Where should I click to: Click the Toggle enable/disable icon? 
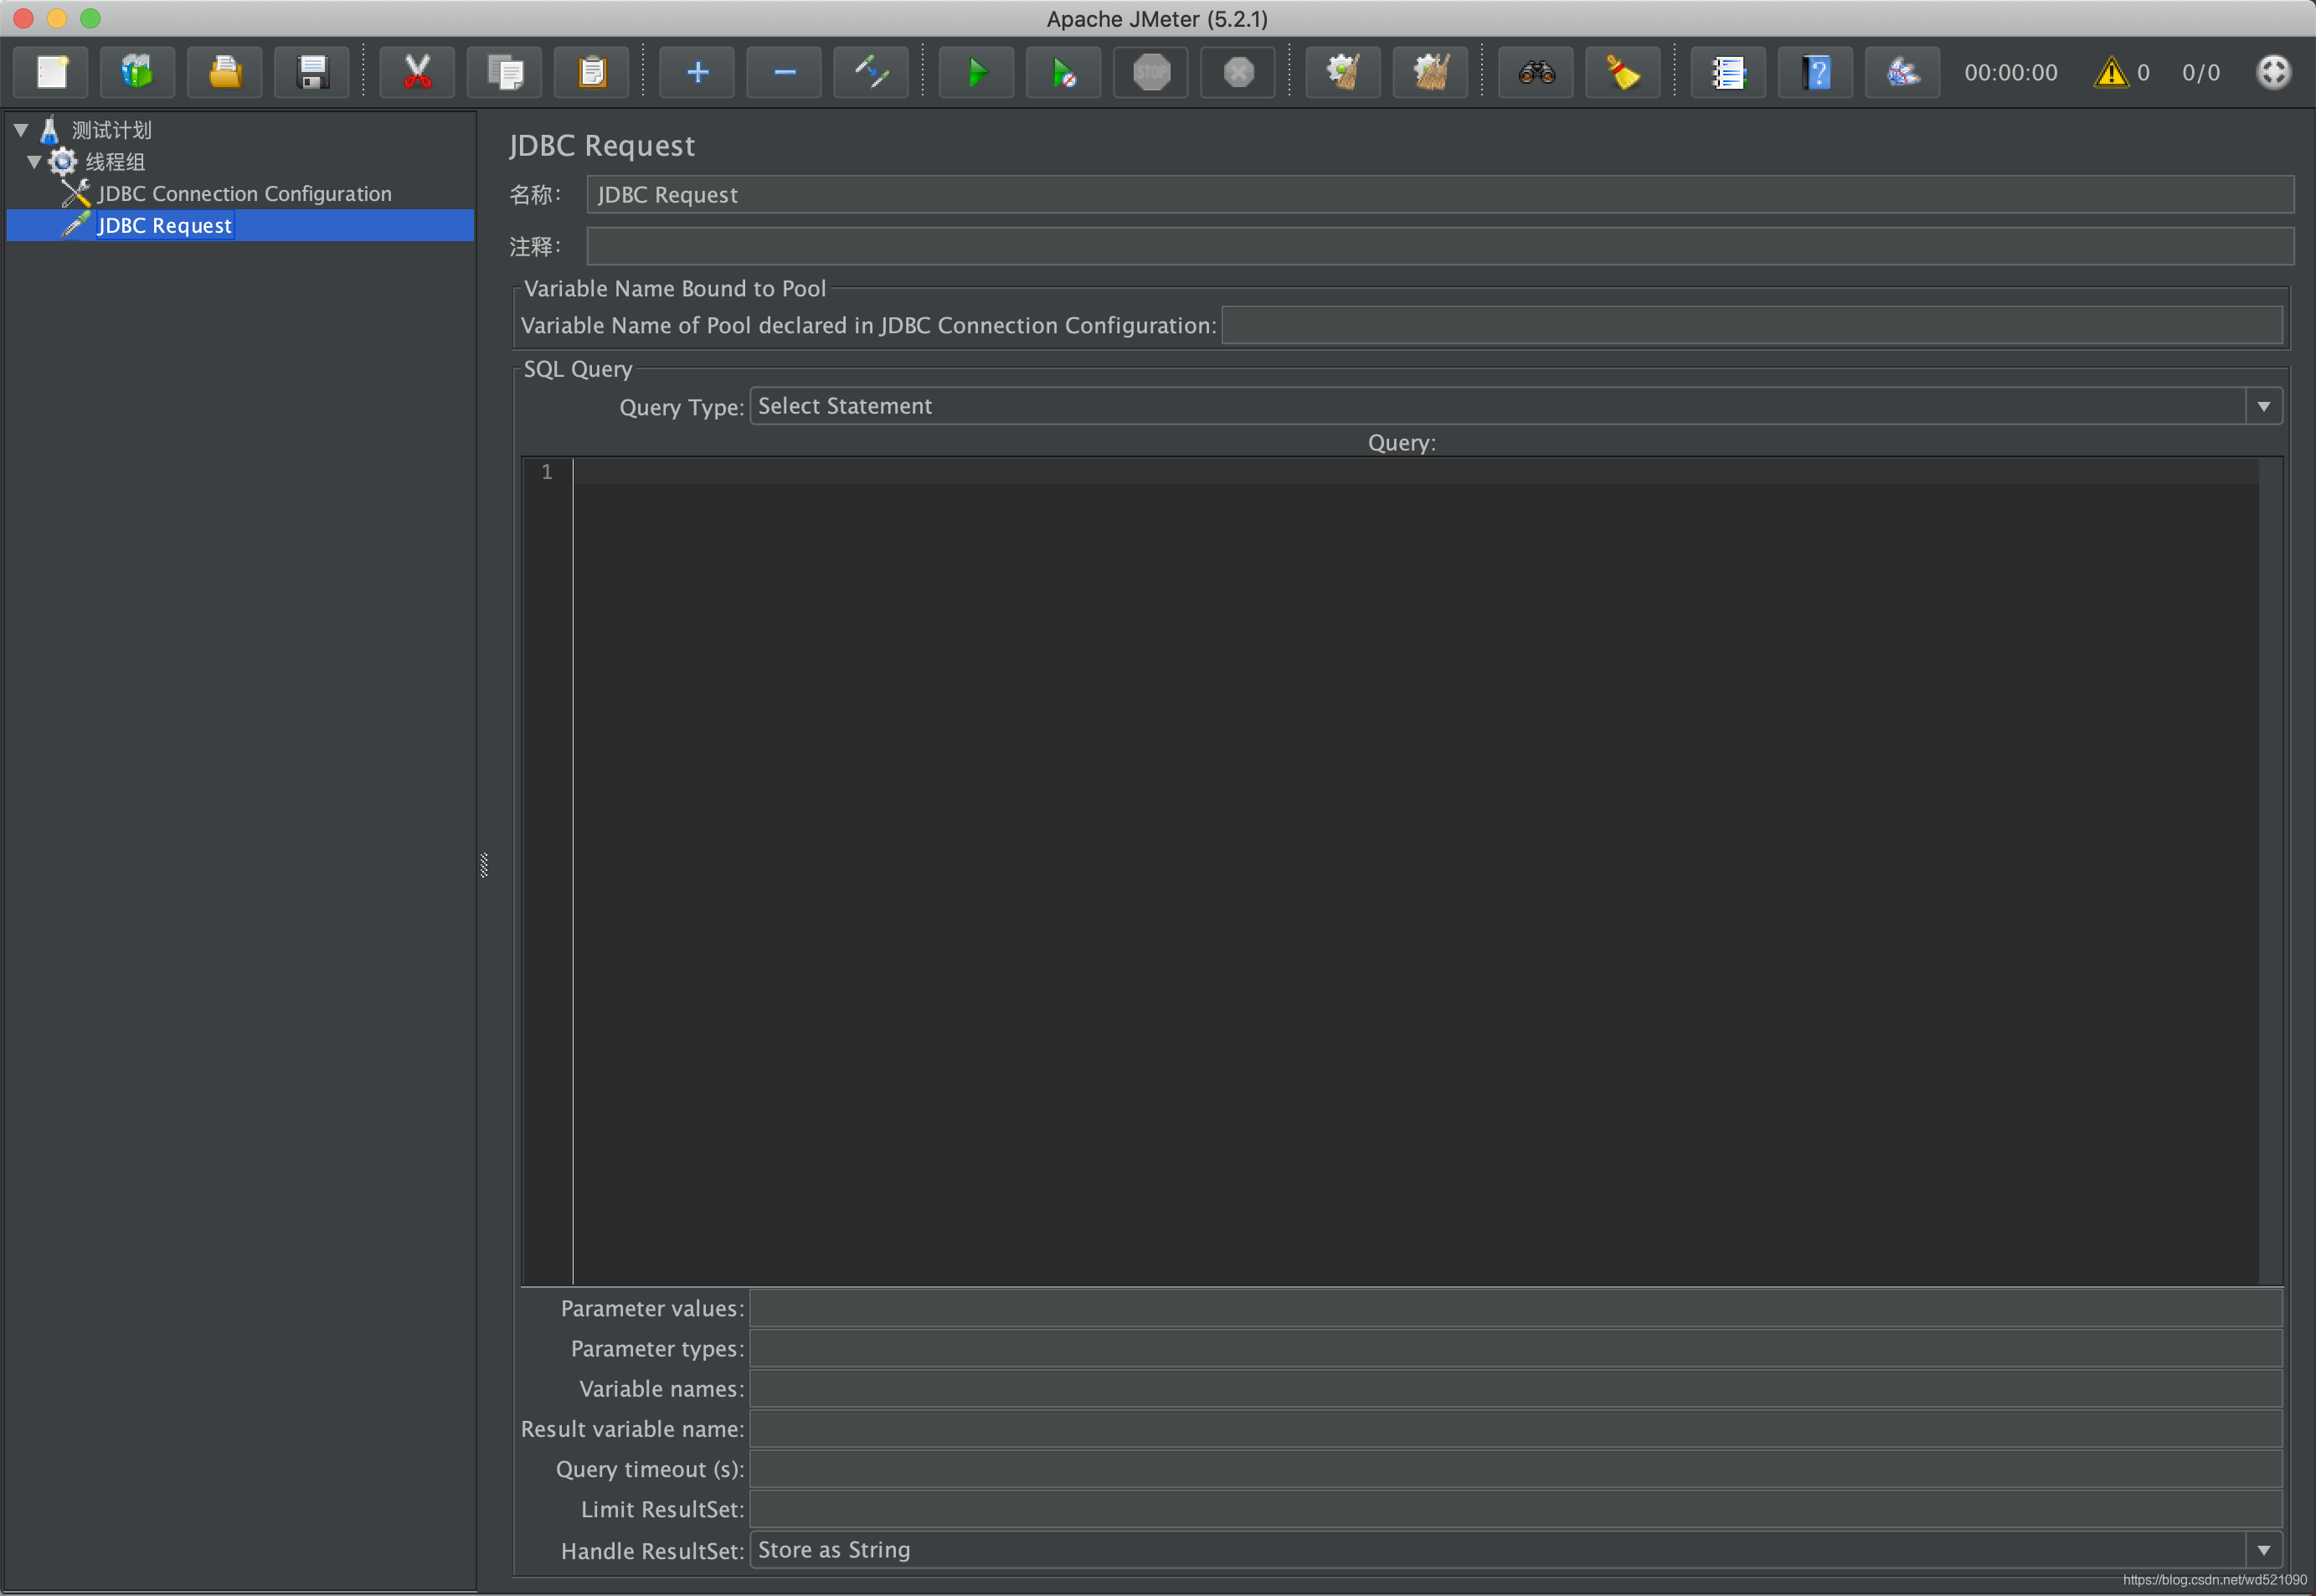(872, 72)
